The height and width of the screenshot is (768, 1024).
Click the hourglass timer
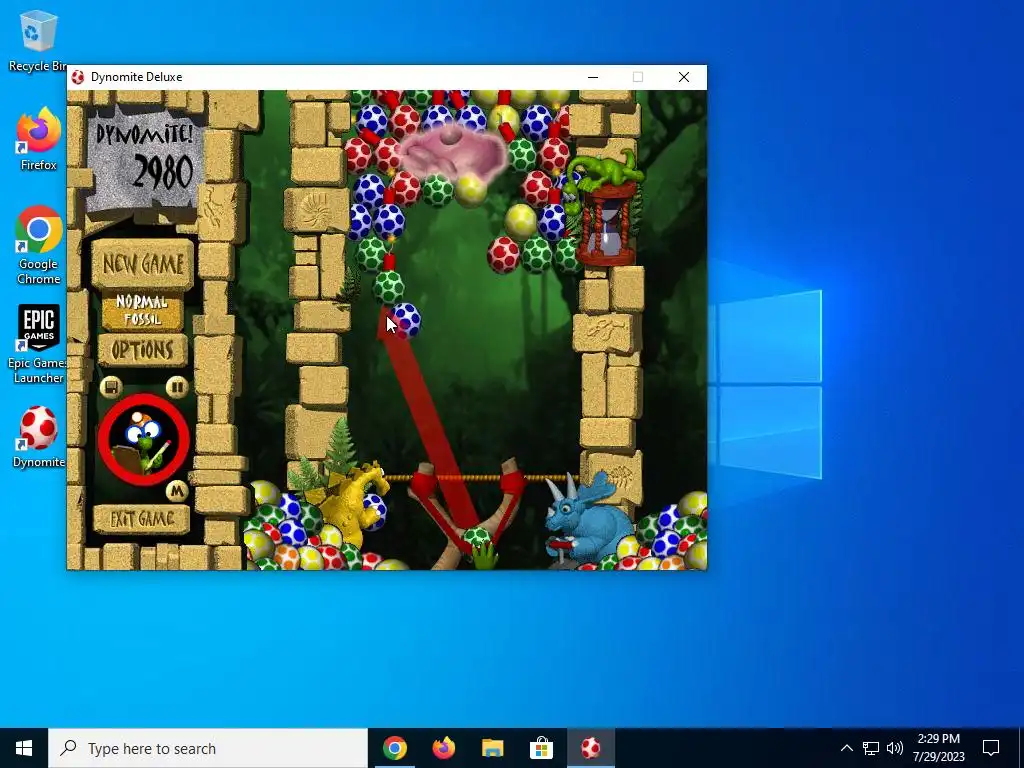tap(609, 225)
